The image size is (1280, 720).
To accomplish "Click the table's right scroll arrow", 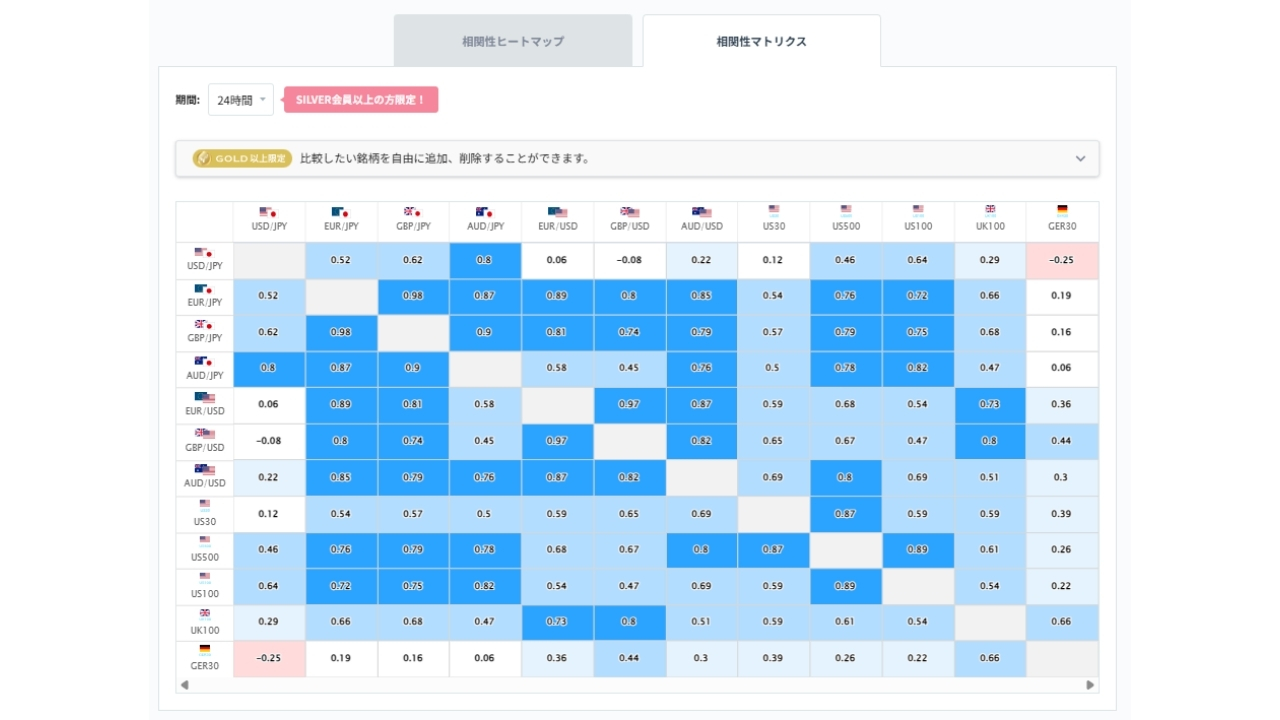I will click(x=1090, y=685).
